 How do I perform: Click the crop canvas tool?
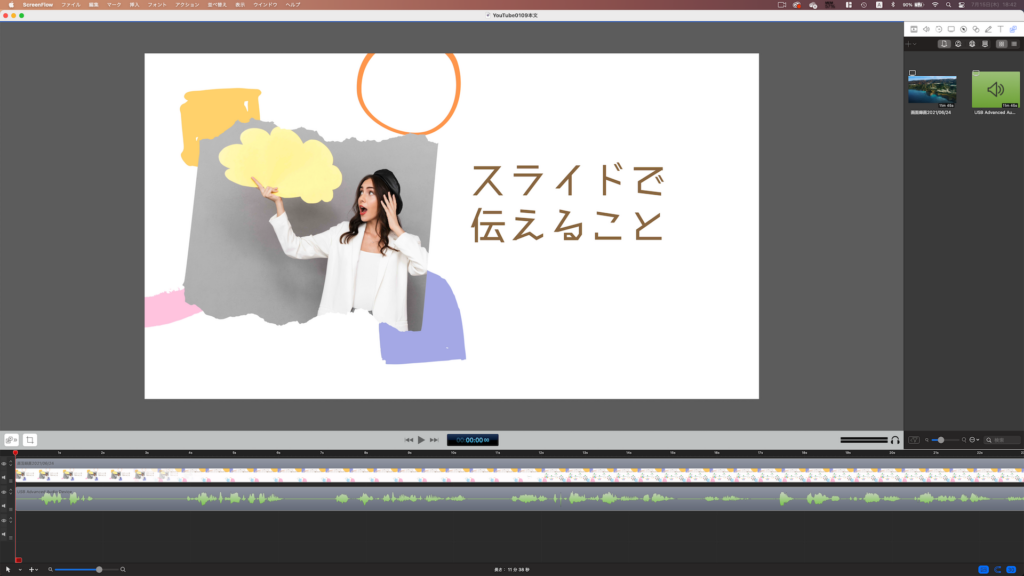(31, 440)
